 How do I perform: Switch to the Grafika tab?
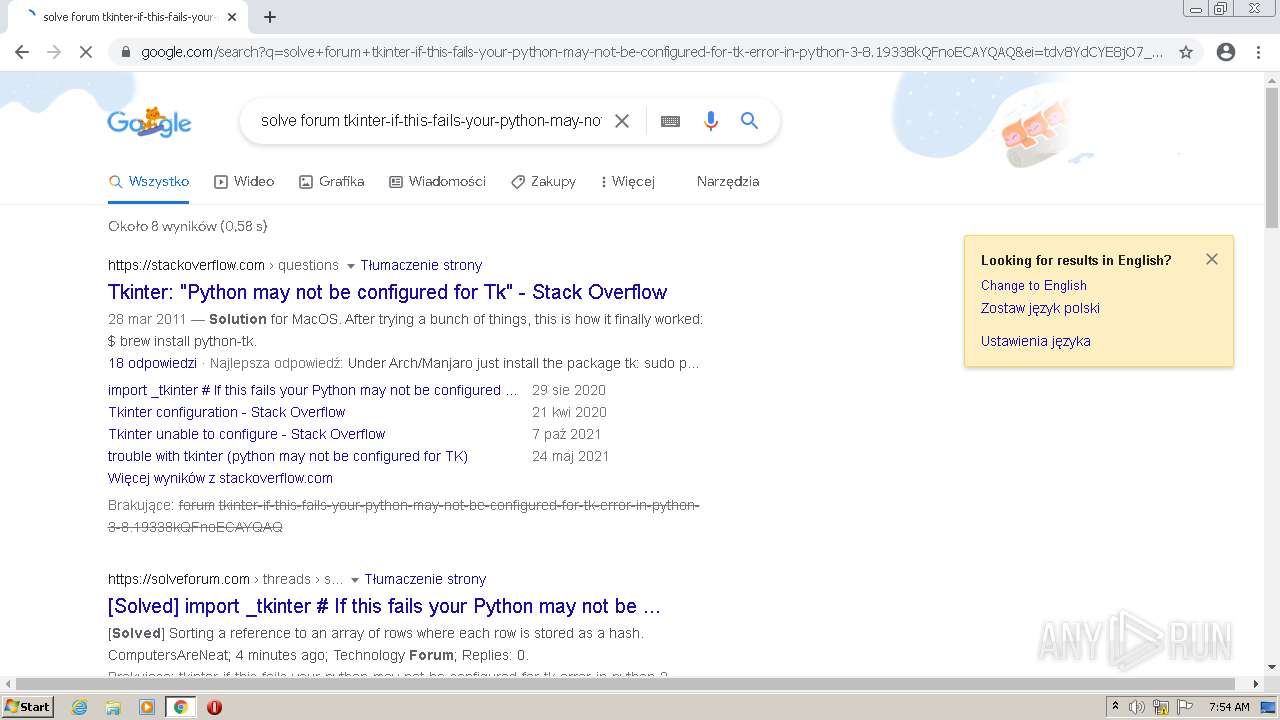332,181
